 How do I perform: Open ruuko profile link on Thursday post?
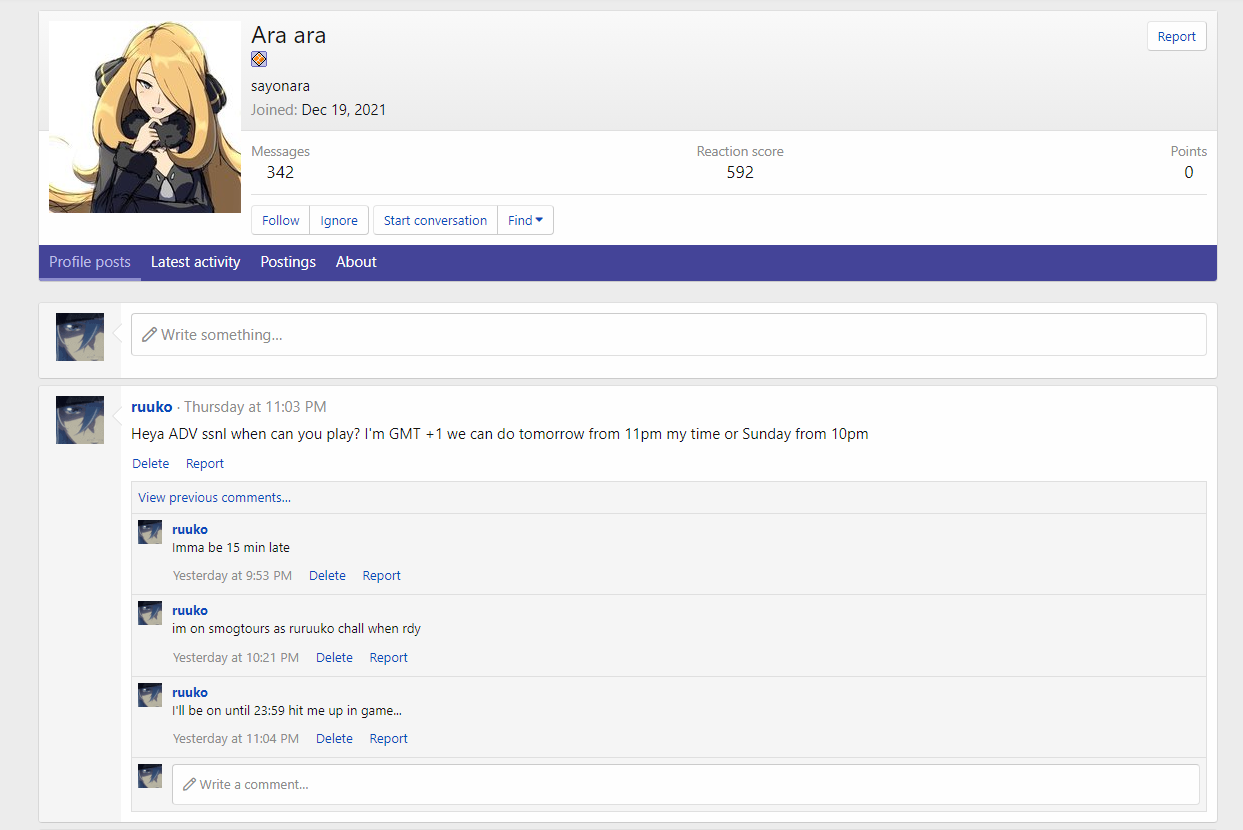coord(152,407)
